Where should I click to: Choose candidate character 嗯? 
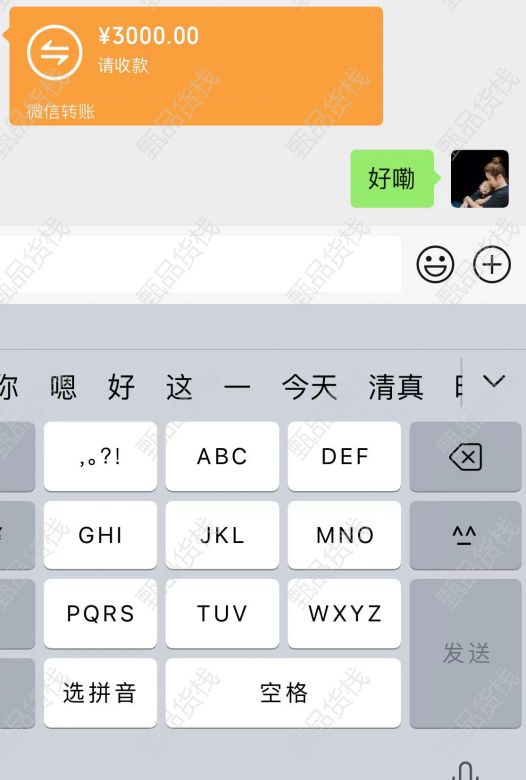(x=63, y=387)
